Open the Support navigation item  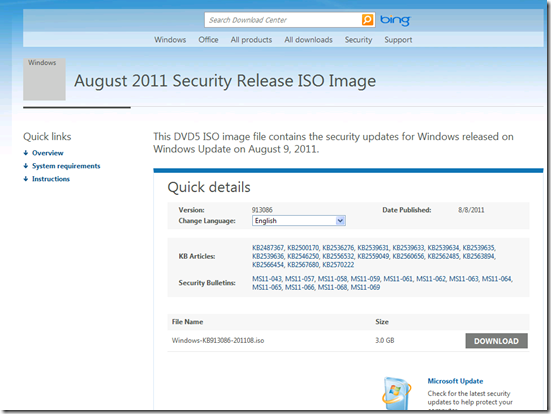point(398,40)
